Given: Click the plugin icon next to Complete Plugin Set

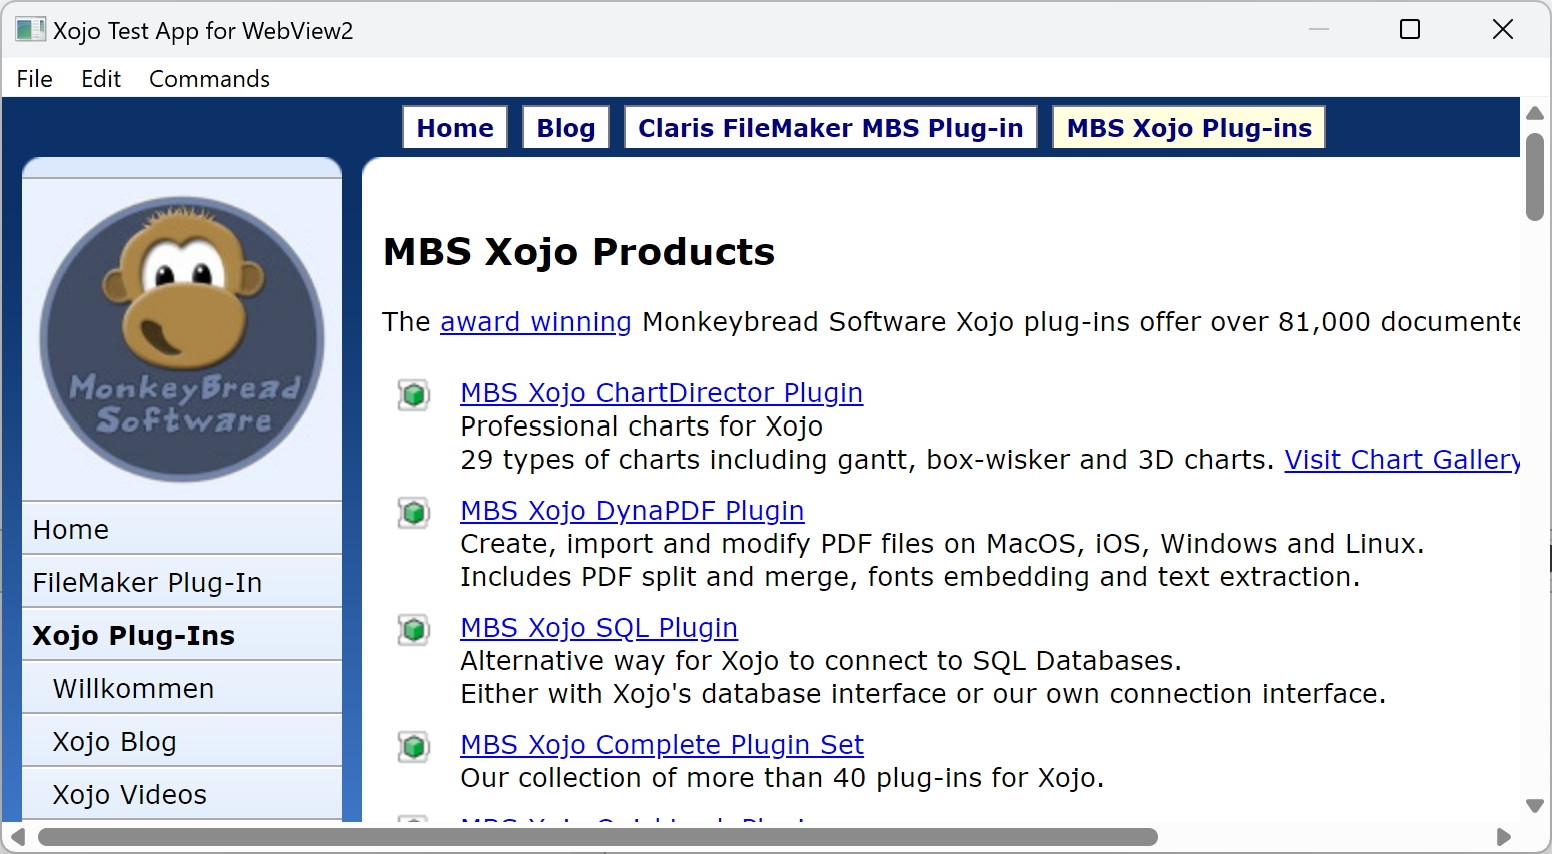Looking at the screenshot, I should 414,746.
